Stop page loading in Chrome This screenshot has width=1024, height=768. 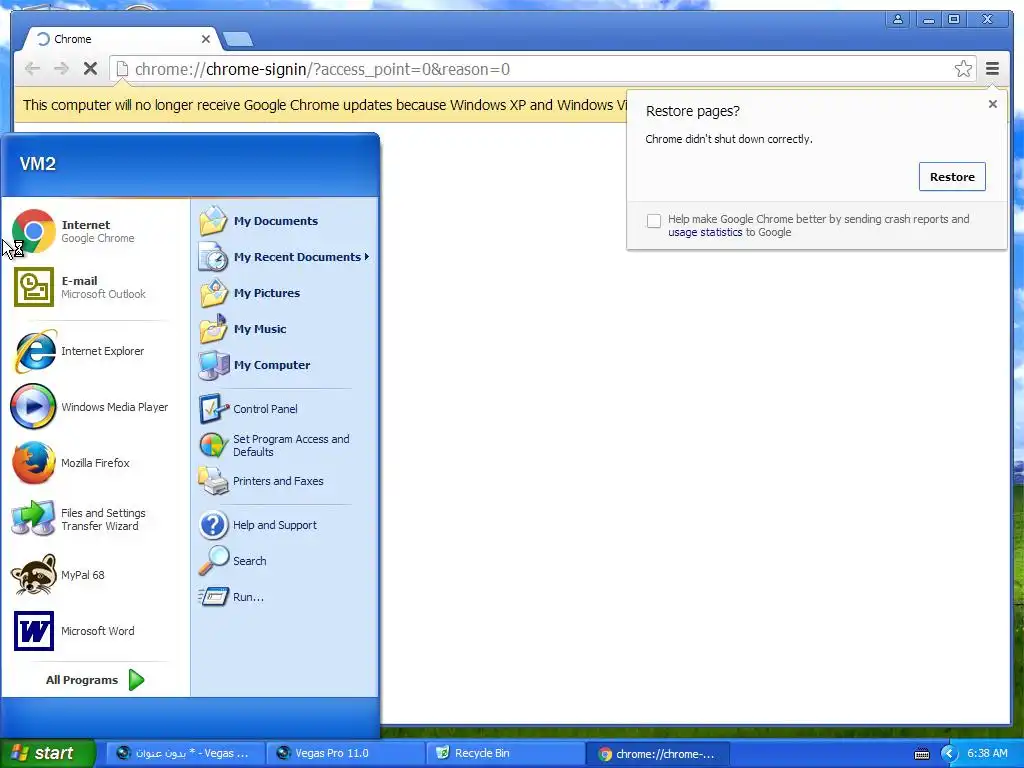pyautogui.click(x=90, y=69)
